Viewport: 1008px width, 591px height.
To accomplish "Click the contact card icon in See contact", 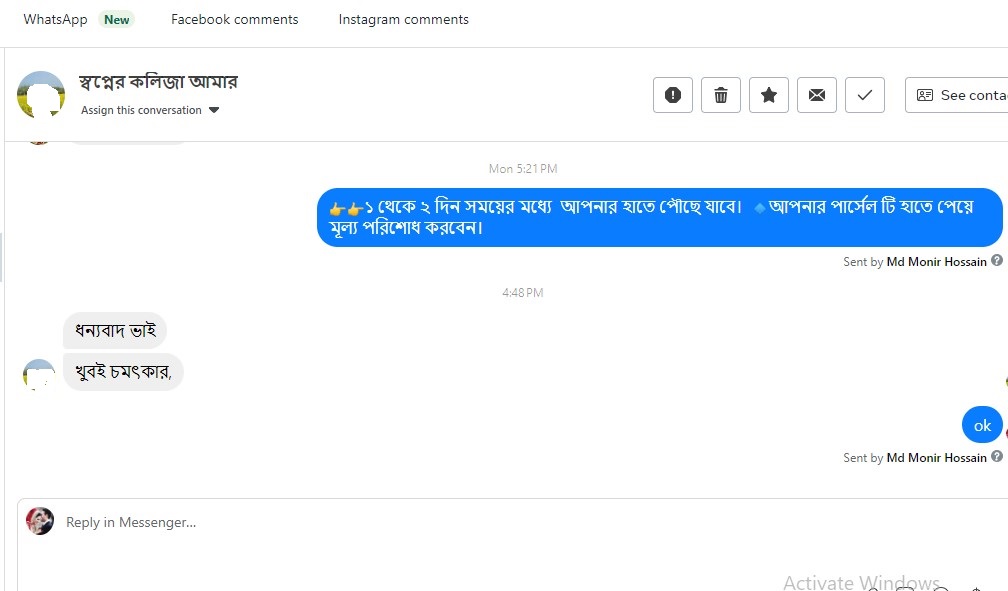I will click(x=925, y=95).
